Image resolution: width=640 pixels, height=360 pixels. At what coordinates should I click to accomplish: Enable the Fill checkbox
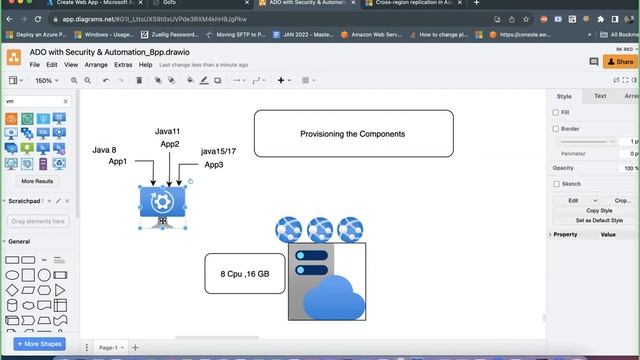pyautogui.click(x=556, y=112)
